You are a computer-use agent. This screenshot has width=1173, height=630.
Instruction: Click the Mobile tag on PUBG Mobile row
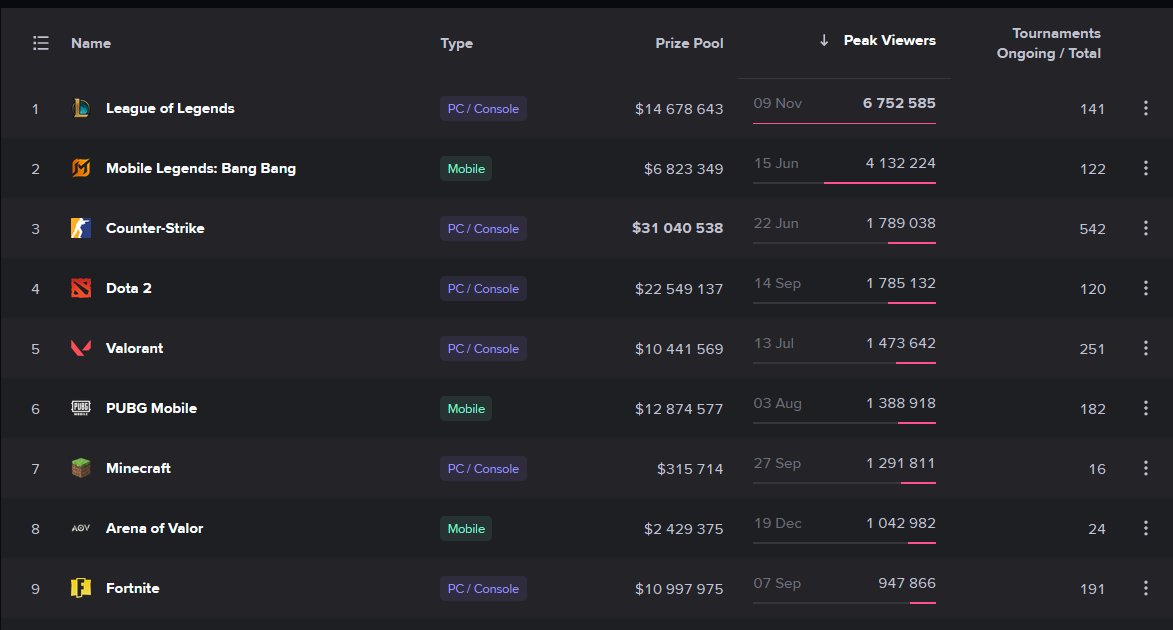click(x=466, y=409)
